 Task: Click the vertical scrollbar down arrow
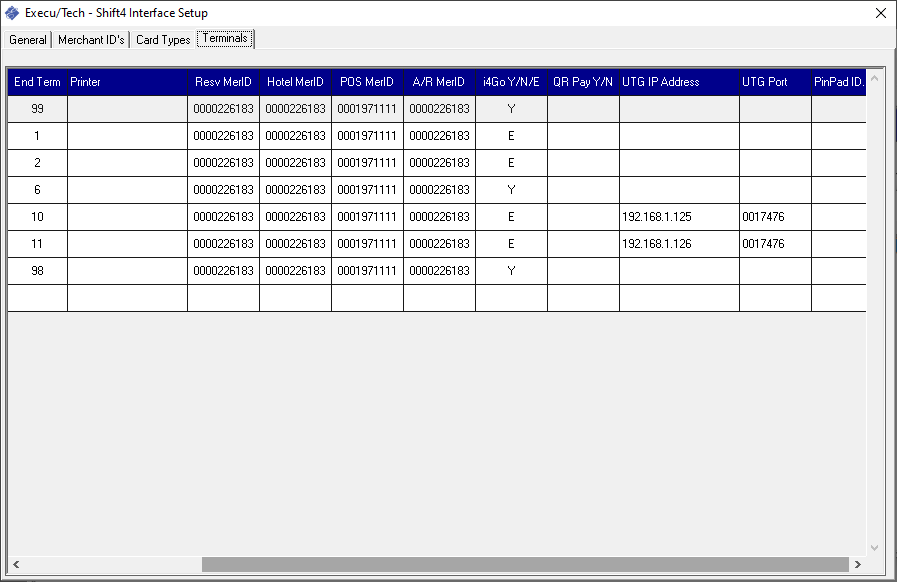tap(874, 548)
